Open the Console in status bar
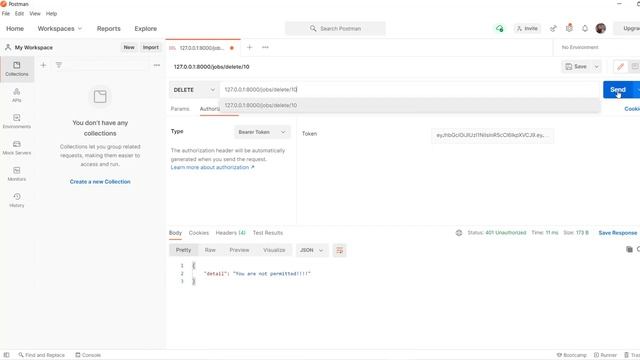The image size is (640, 360). tap(88, 355)
